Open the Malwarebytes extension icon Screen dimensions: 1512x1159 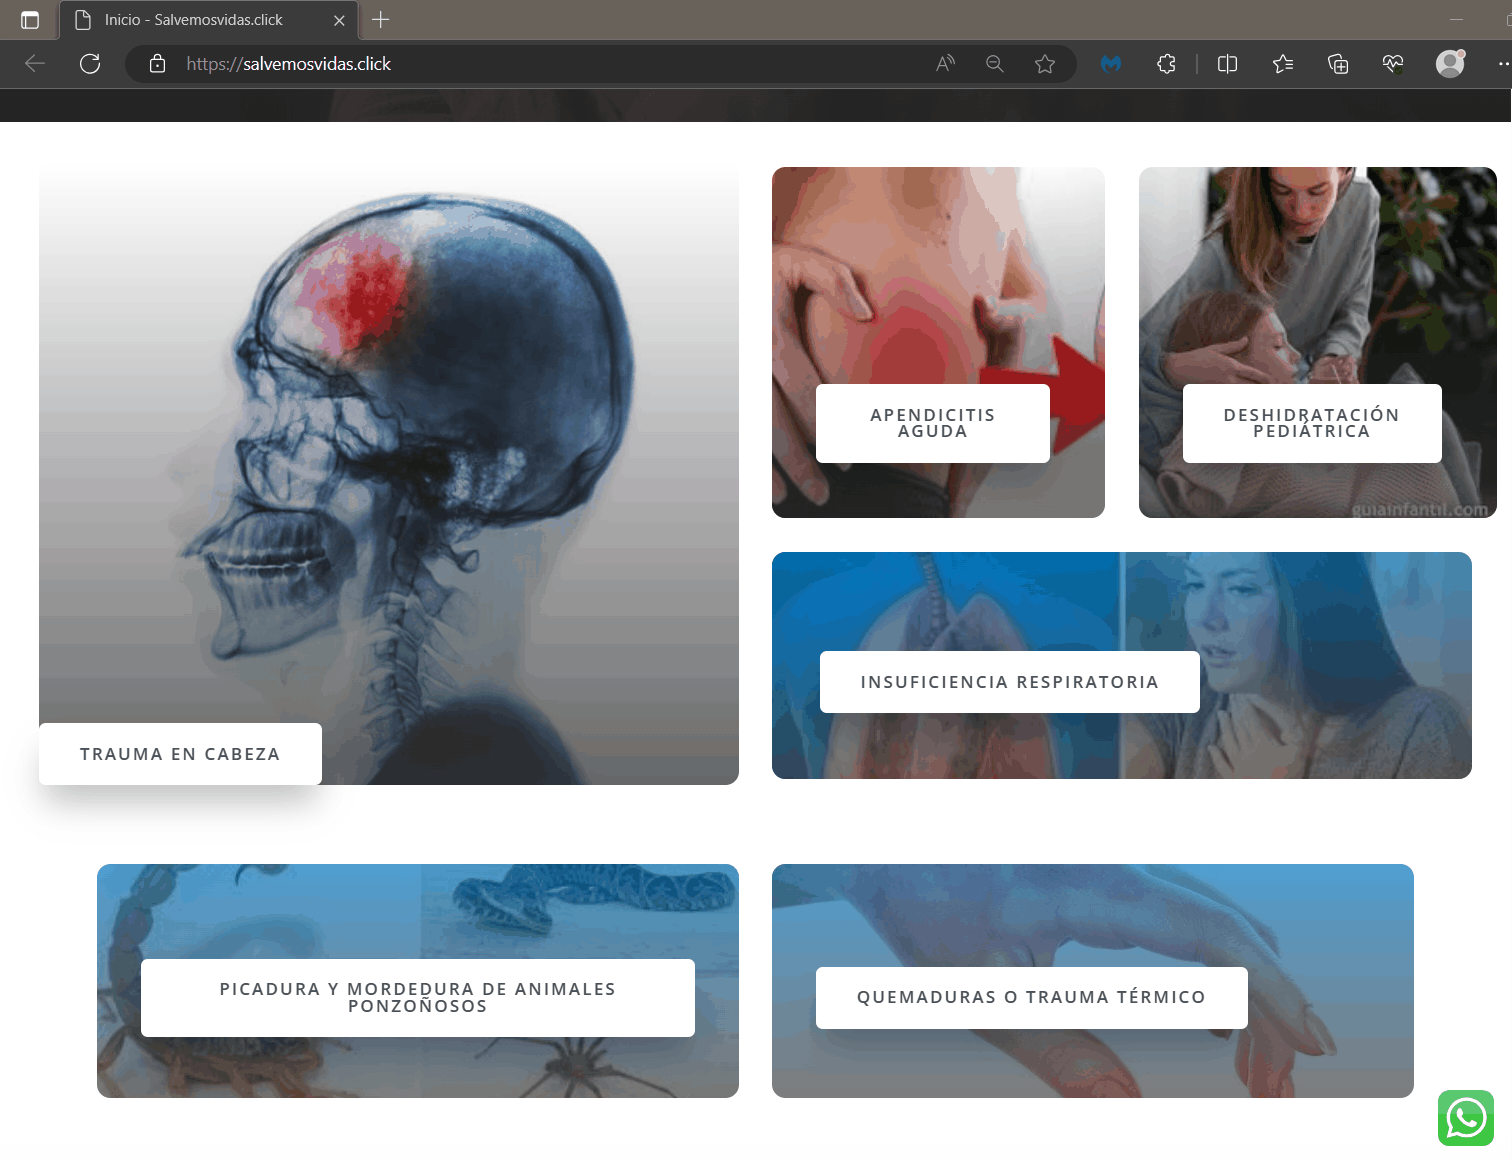(x=1111, y=64)
